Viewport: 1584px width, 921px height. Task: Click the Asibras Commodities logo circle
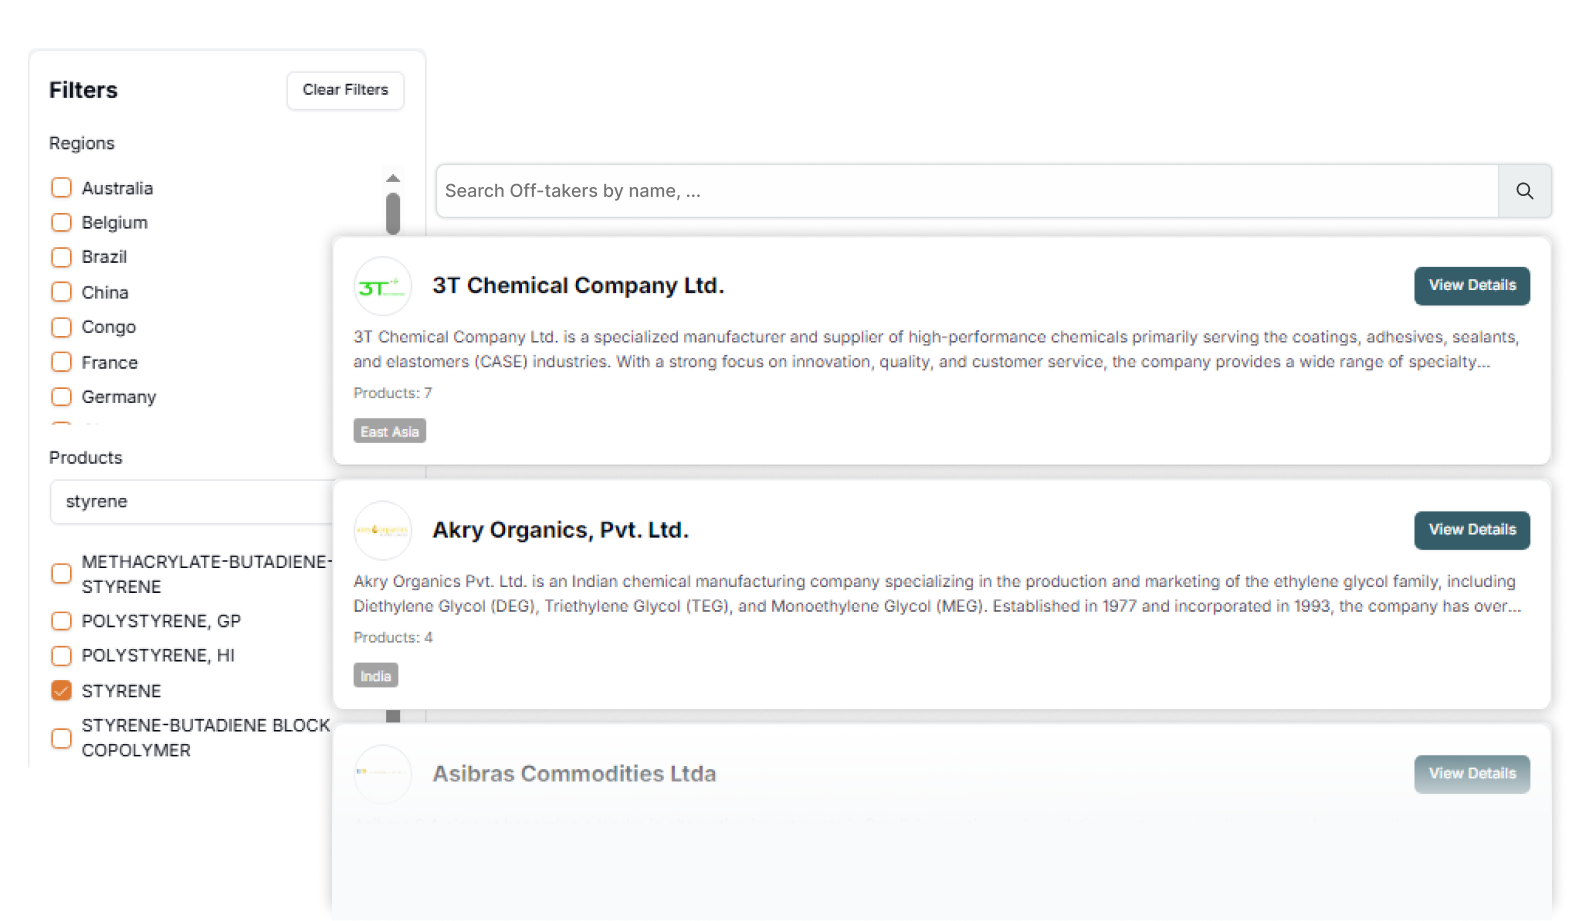(382, 774)
